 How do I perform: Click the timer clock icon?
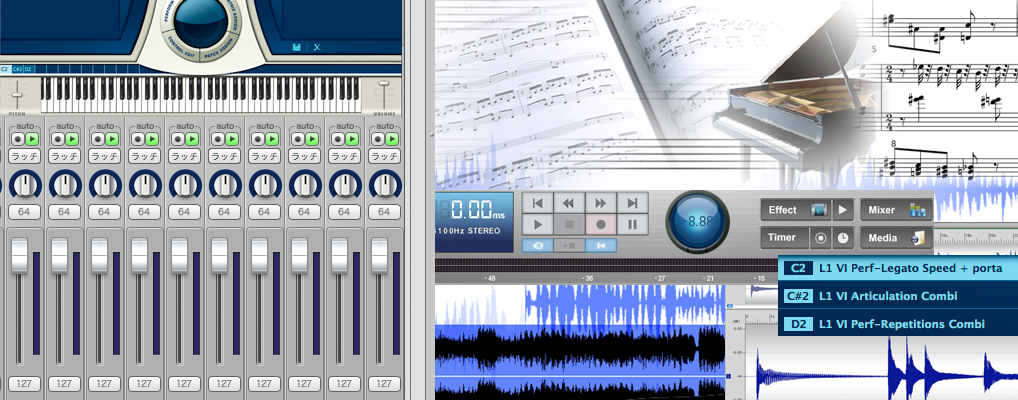click(x=843, y=238)
